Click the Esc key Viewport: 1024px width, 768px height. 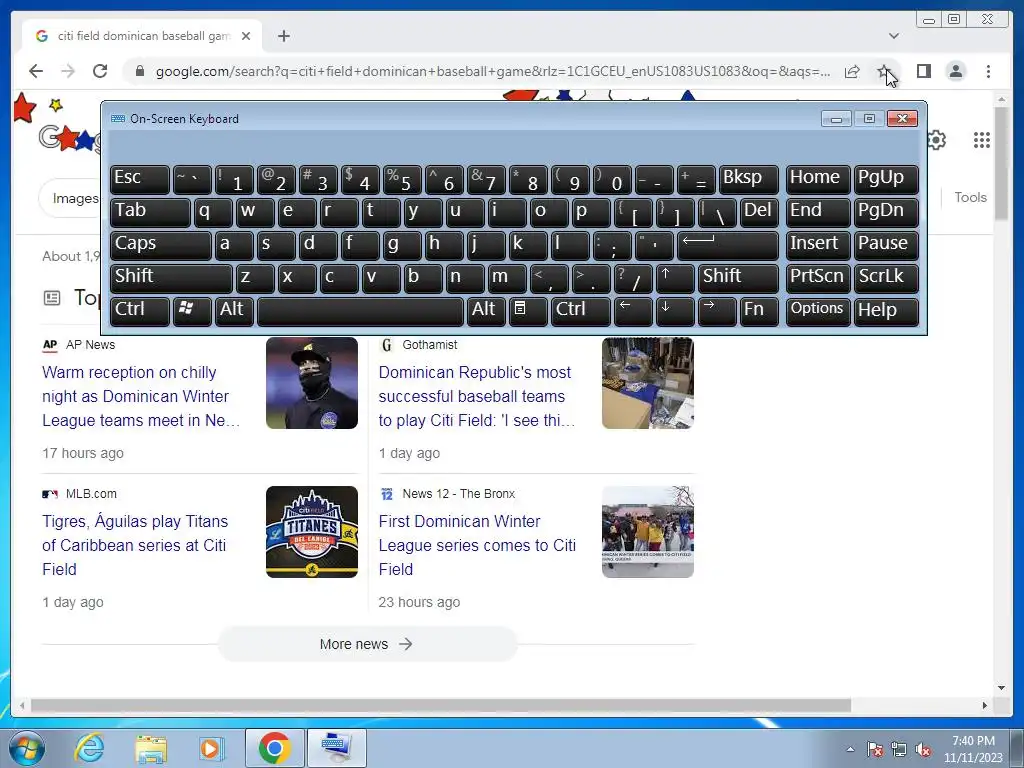pyautogui.click(x=140, y=179)
